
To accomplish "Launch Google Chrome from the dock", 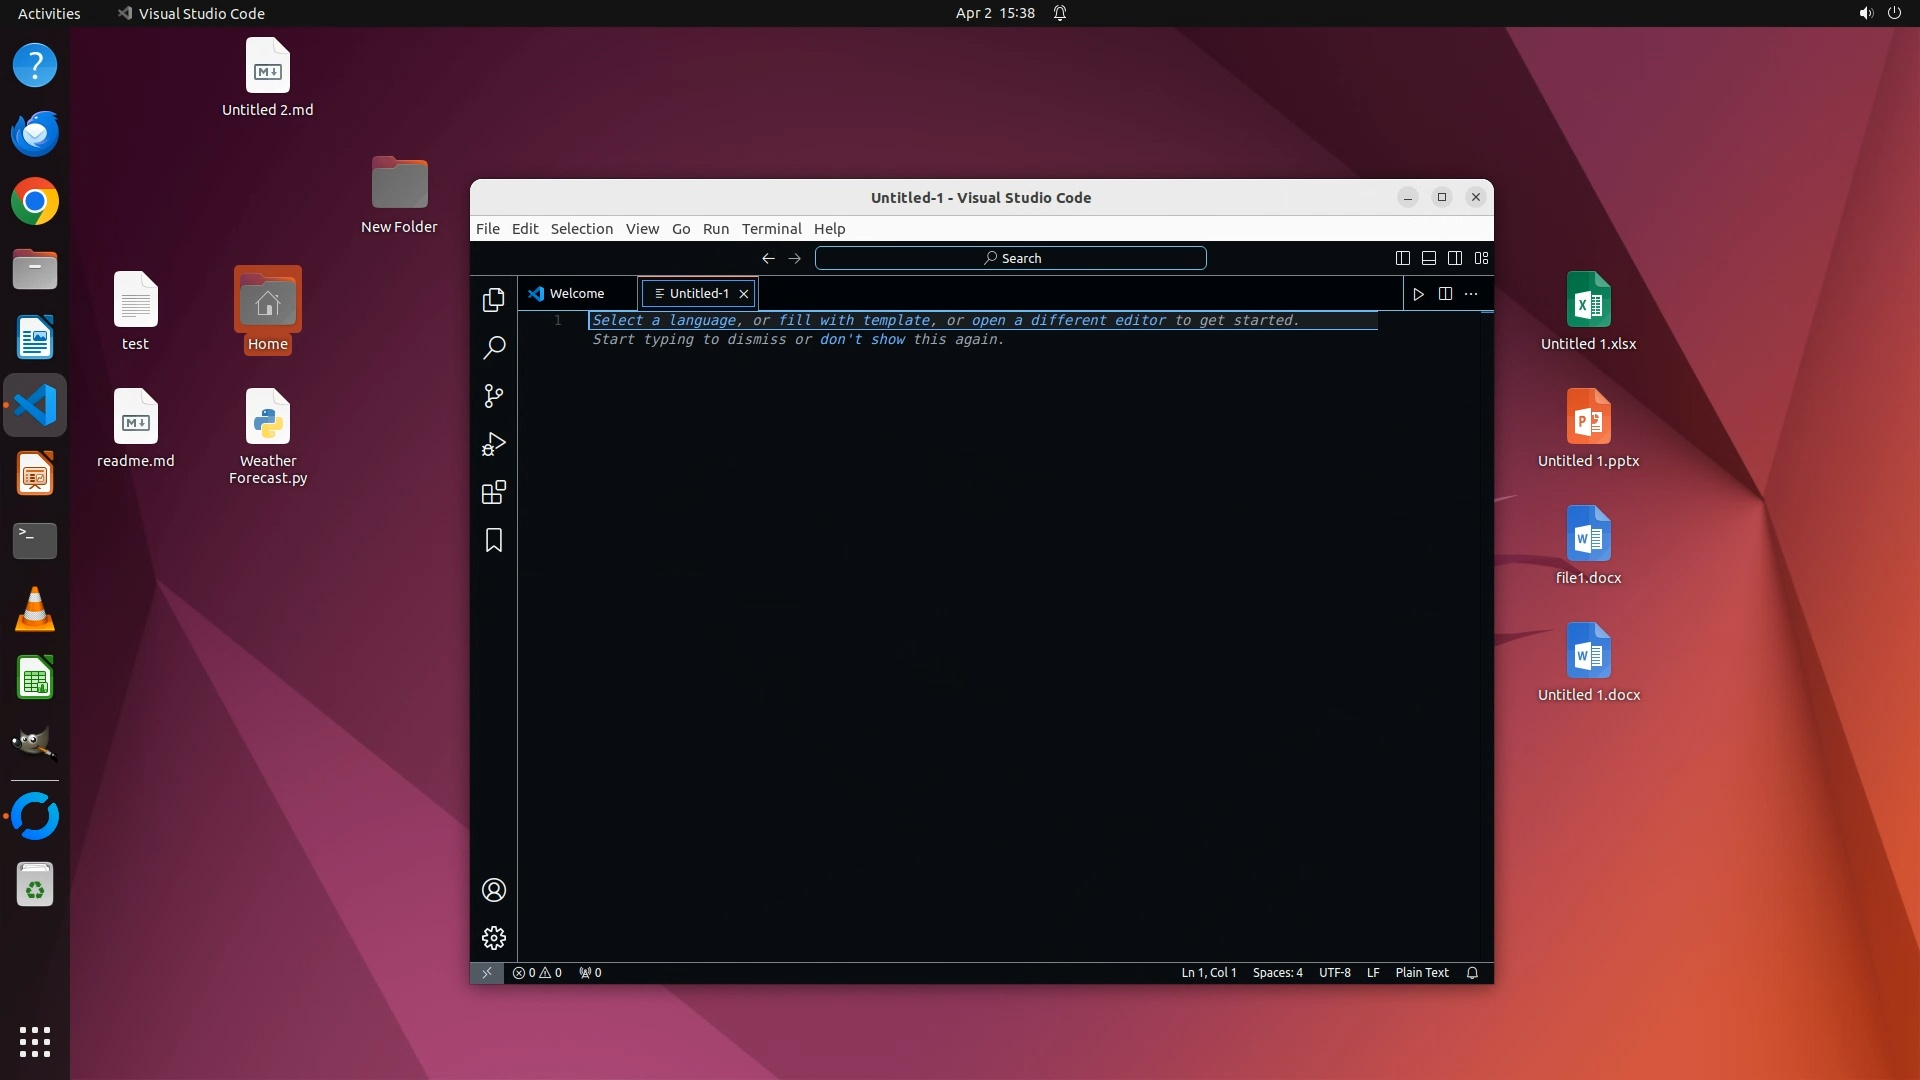I will click(35, 202).
